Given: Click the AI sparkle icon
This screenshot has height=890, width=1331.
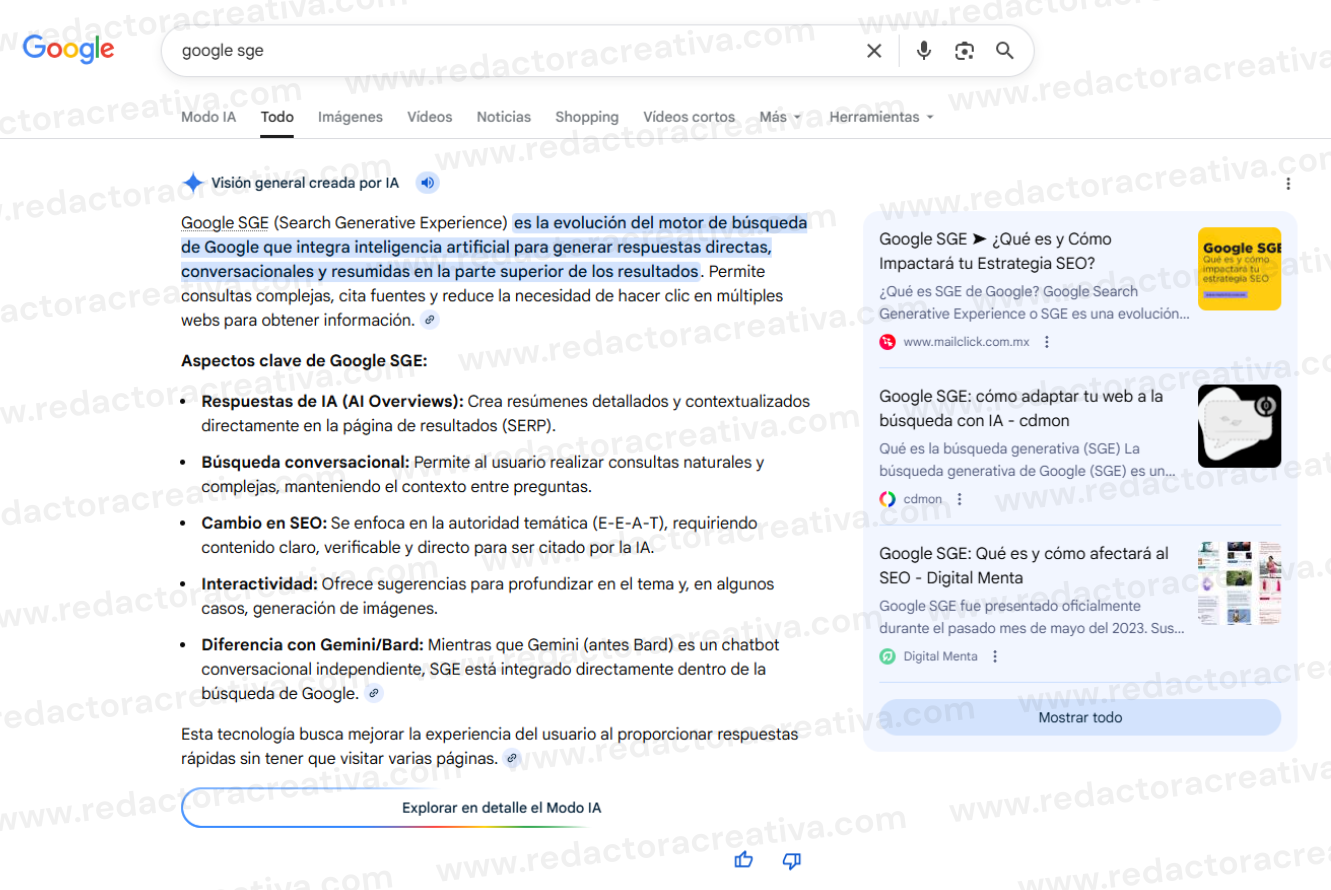Looking at the screenshot, I should [193, 183].
